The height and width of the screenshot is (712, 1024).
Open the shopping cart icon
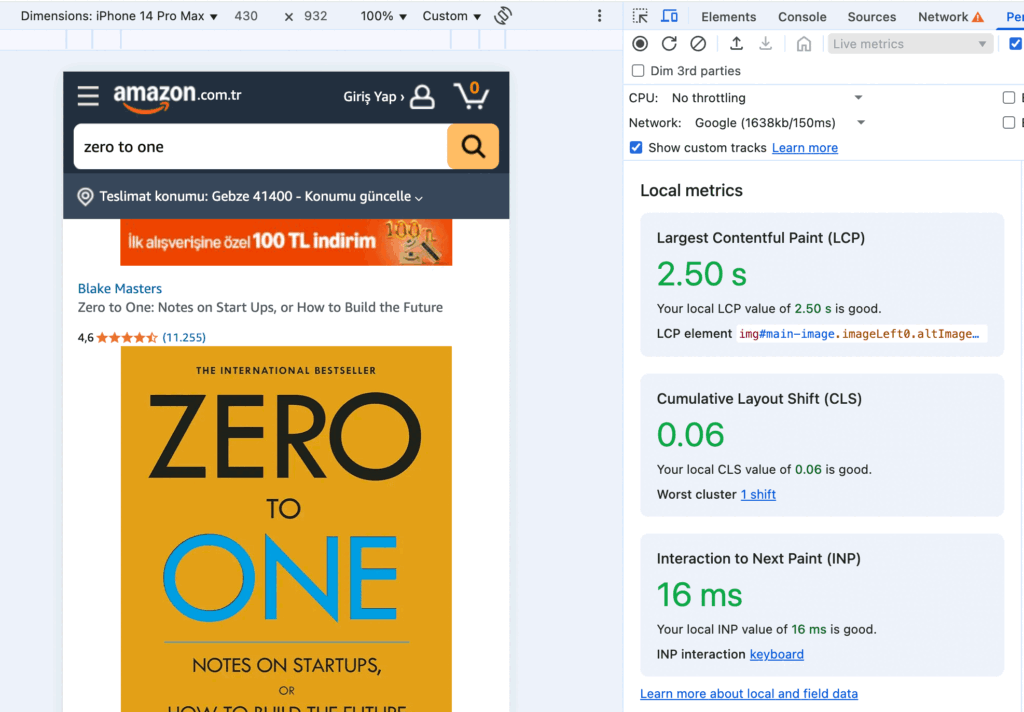pyautogui.click(x=472, y=95)
